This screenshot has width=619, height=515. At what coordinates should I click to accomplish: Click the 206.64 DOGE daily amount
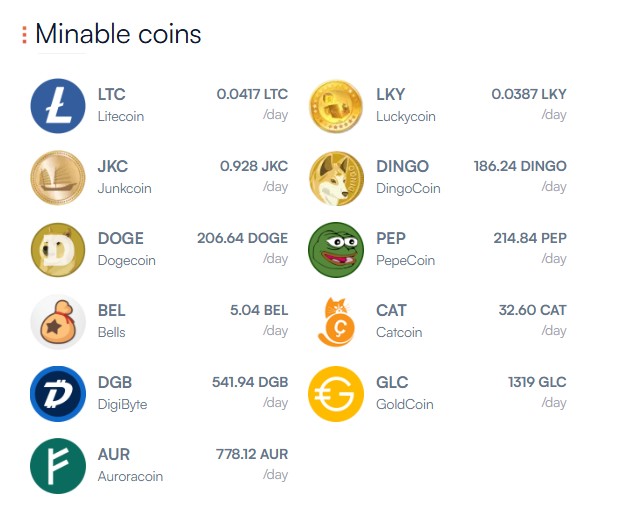pyautogui.click(x=243, y=238)
